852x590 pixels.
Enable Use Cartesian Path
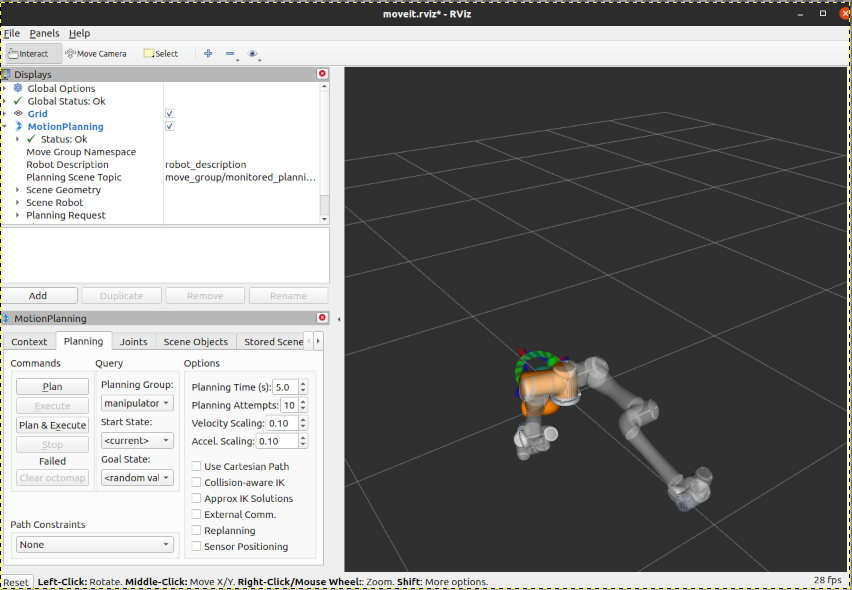coord(196,466)
